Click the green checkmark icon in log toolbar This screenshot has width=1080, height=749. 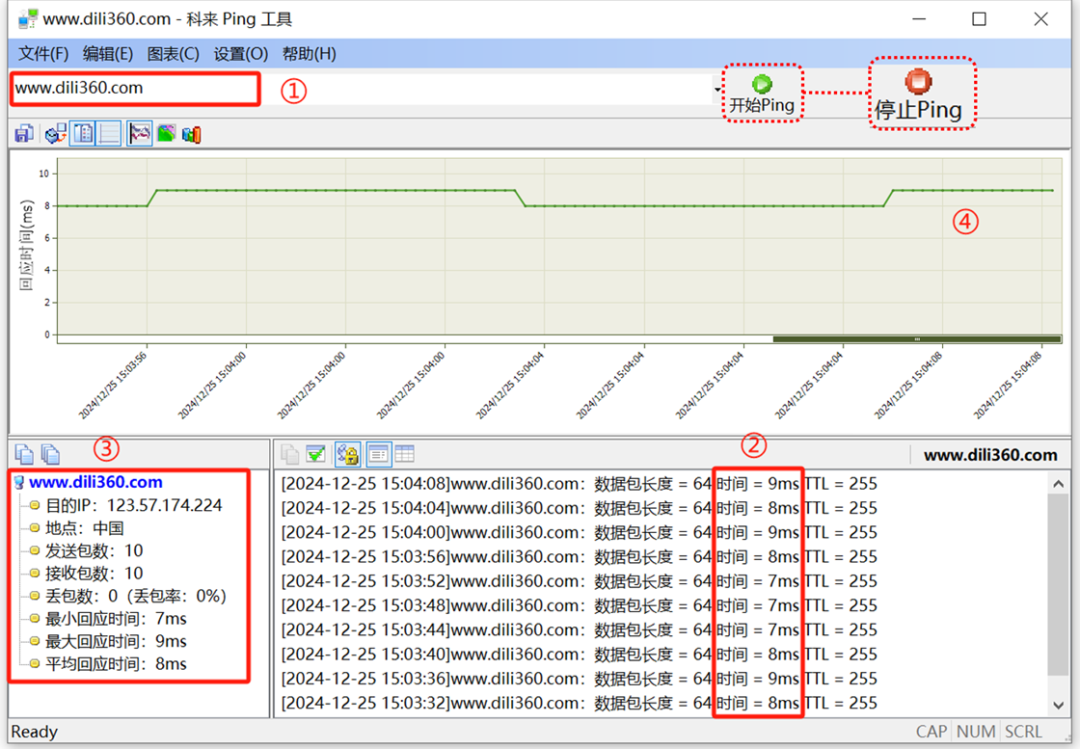[x=316, y=455]
